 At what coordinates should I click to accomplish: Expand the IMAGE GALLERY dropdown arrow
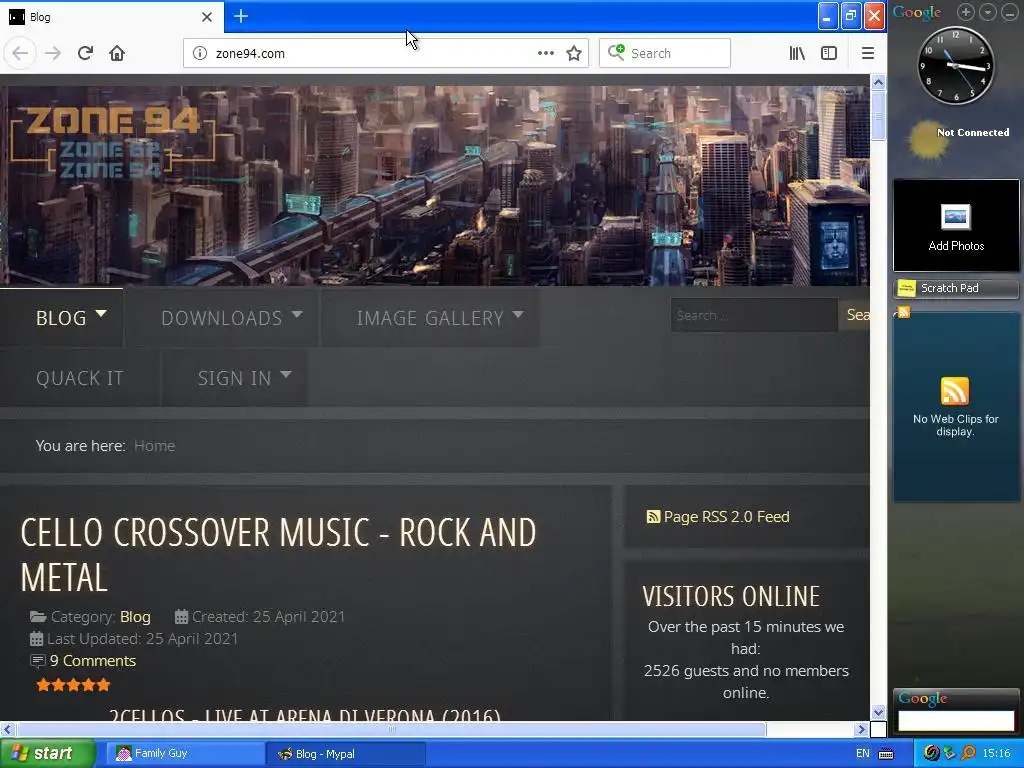pyautogui.click(x=518, y=314)
